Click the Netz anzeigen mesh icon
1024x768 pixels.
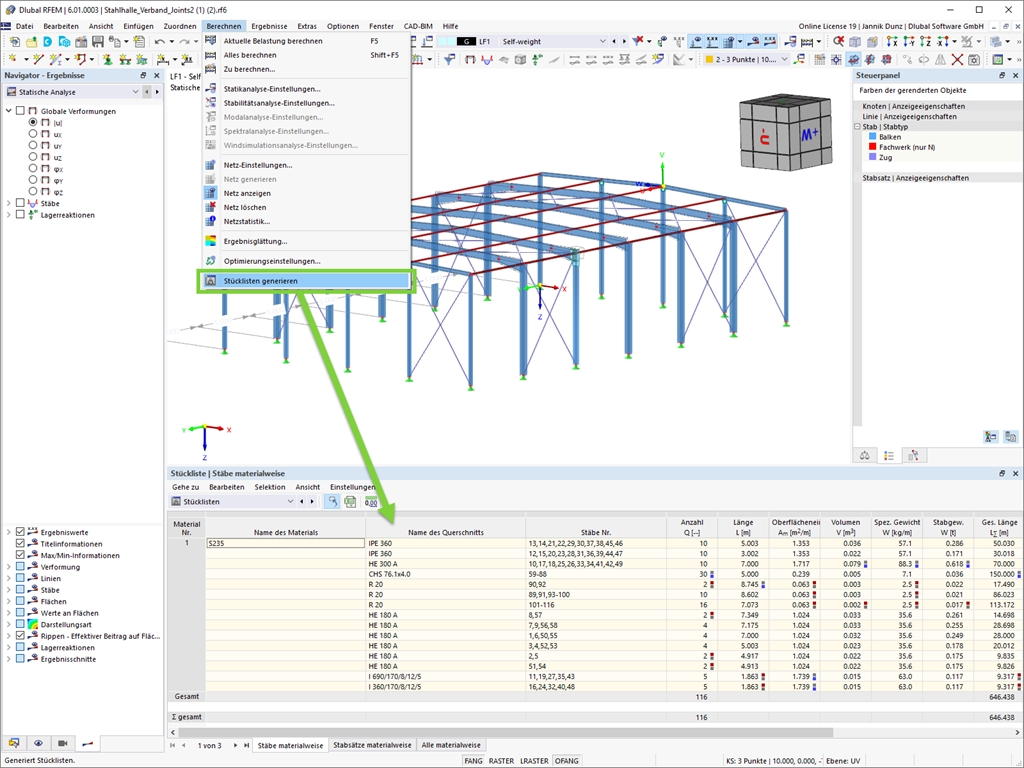(210, 193)
